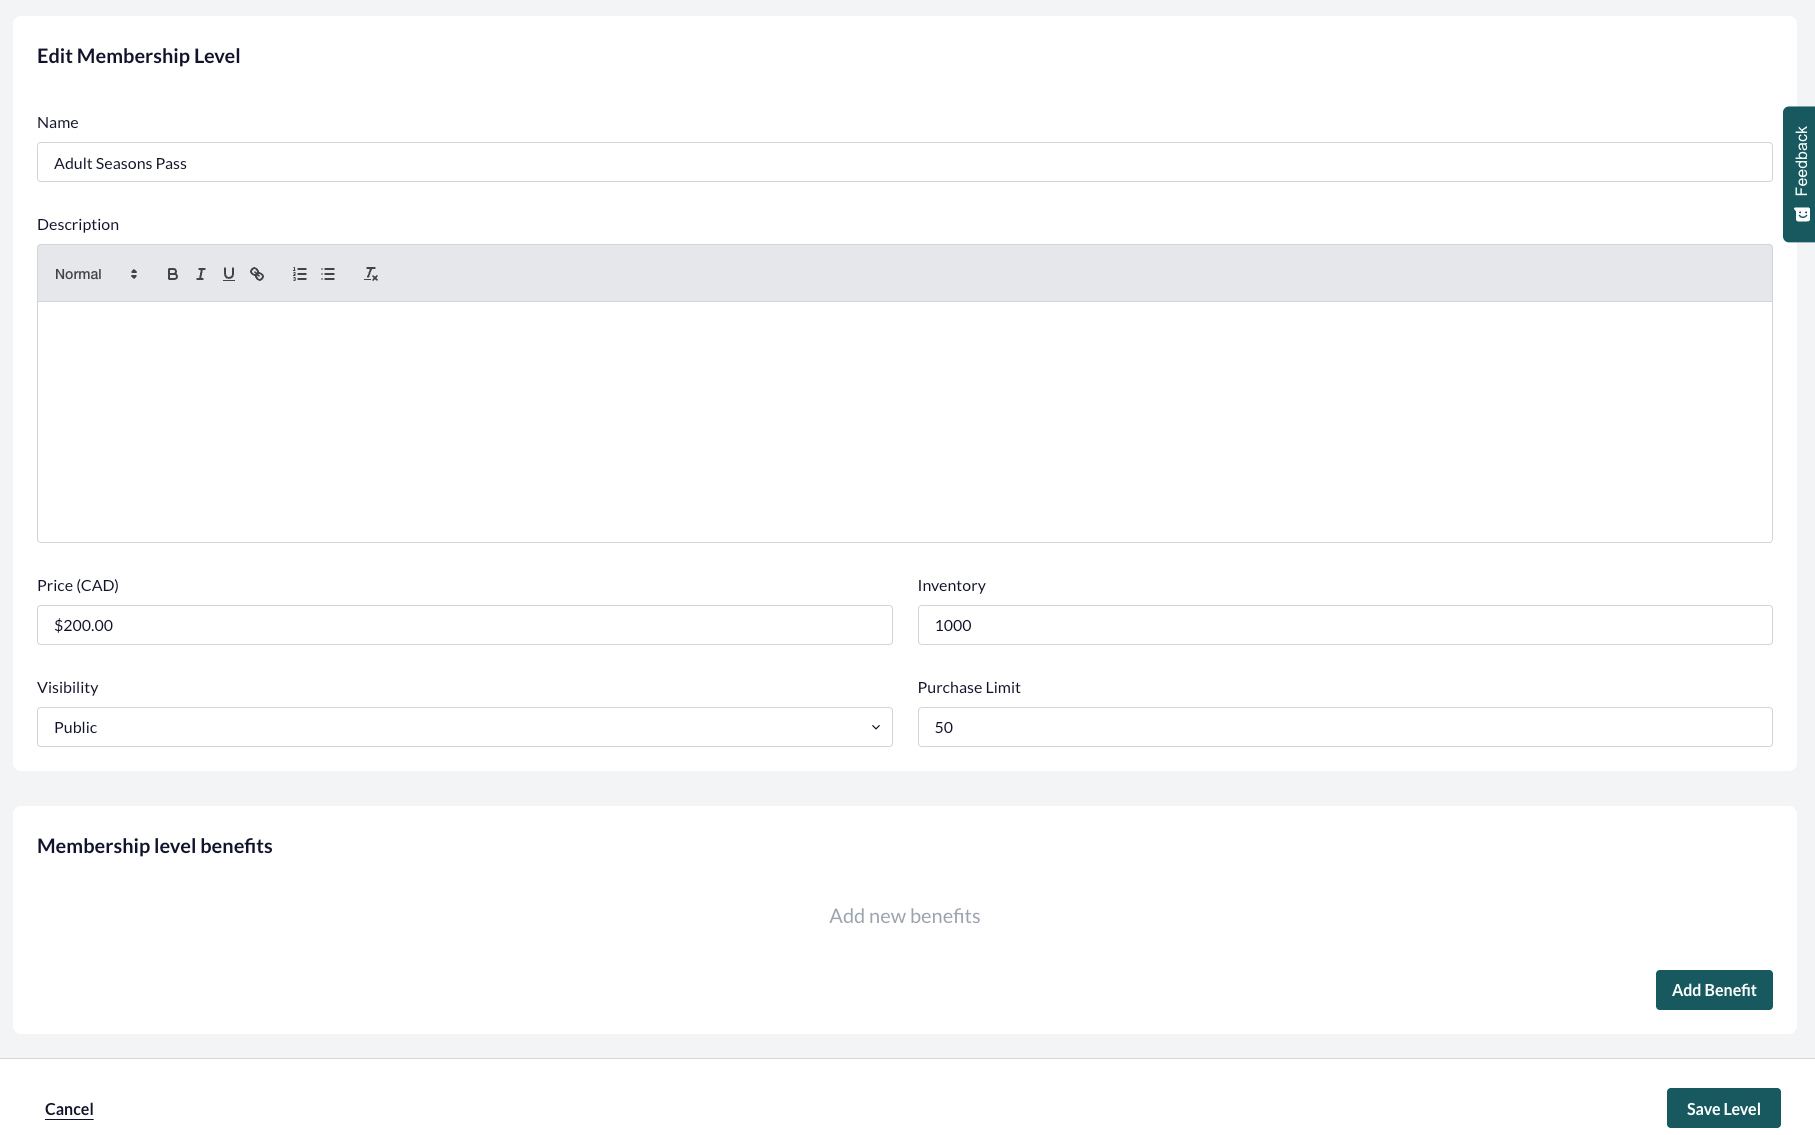Image resolution: width=1815 pixels, height=1135 pixels.
Task: Create a bulleted list in the description
Action: [327, 273]
